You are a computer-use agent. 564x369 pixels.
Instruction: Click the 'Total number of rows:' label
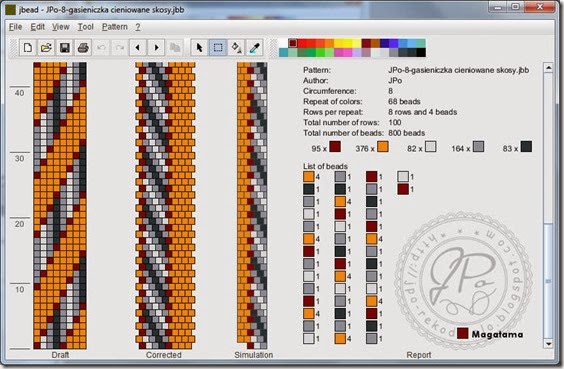(341, 123)
